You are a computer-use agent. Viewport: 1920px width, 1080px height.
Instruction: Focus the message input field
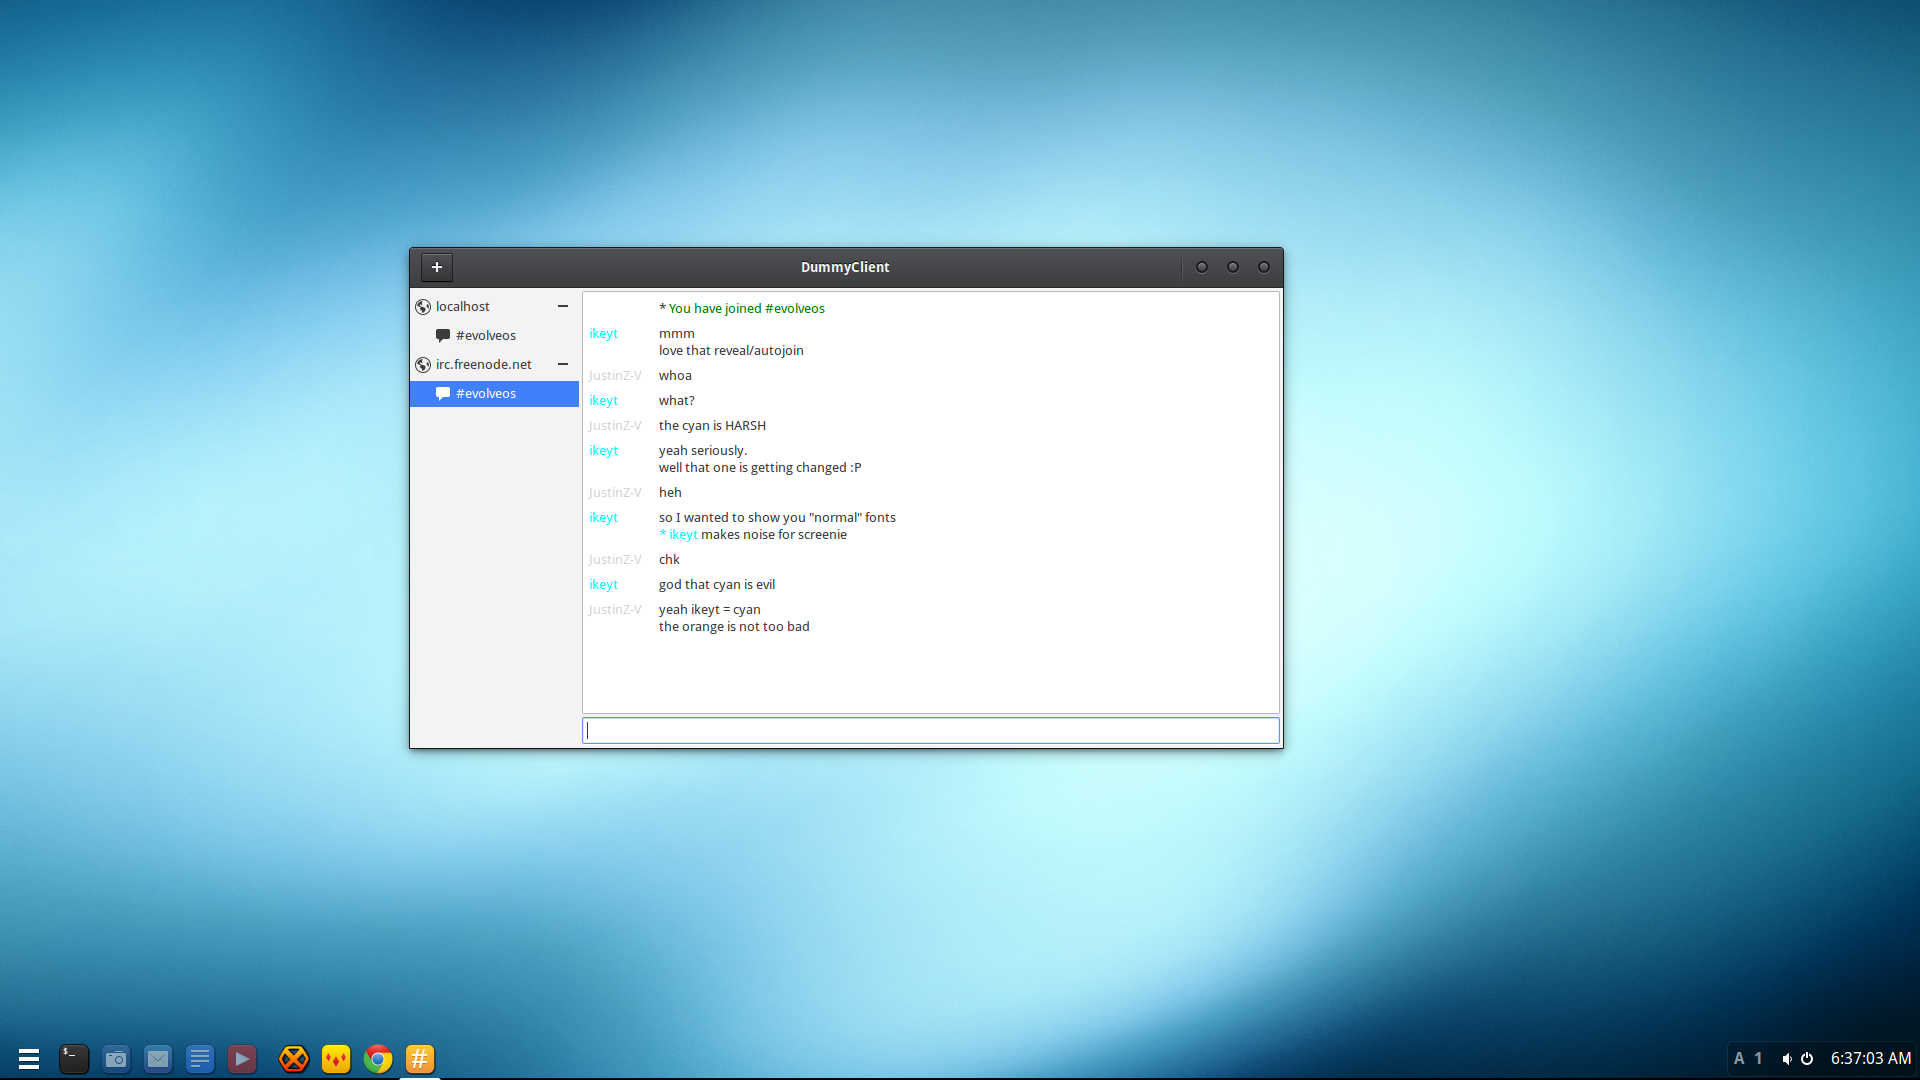pyautogui.click(x=931, y=730)
